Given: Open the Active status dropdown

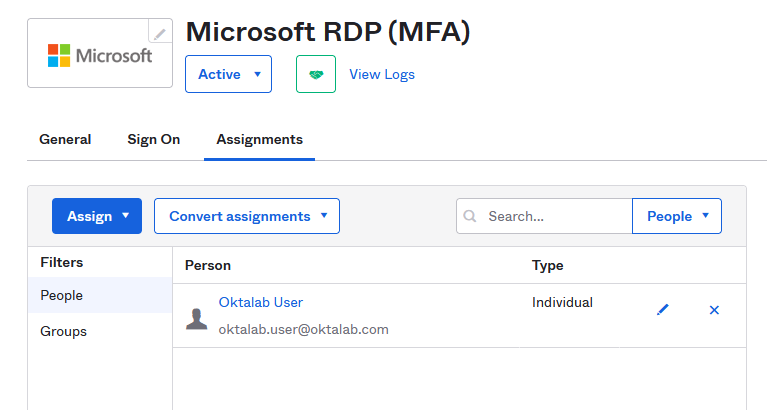Looking at the screenshot, I should pos(228,75).
